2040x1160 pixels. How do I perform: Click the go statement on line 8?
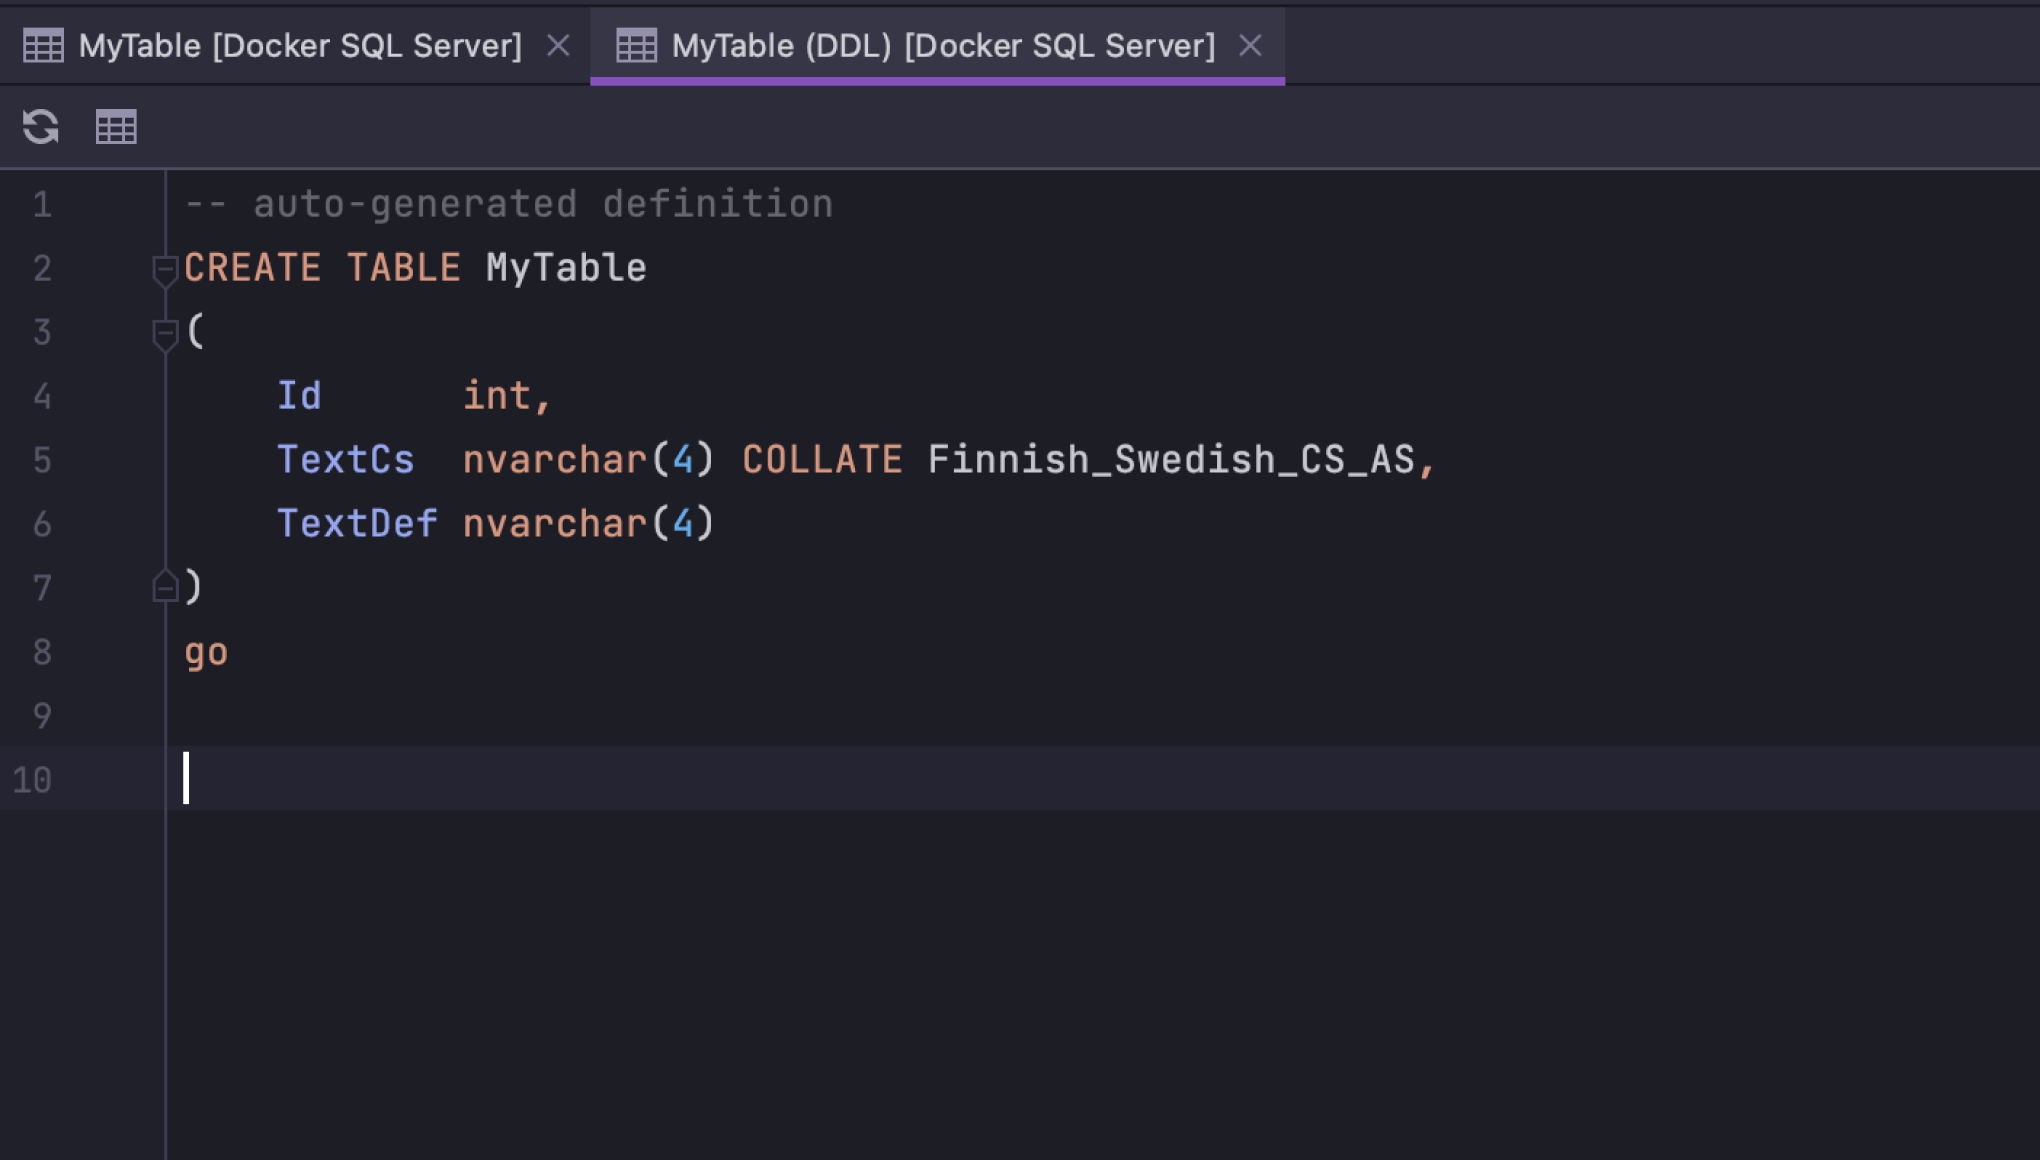coord(206,653)
